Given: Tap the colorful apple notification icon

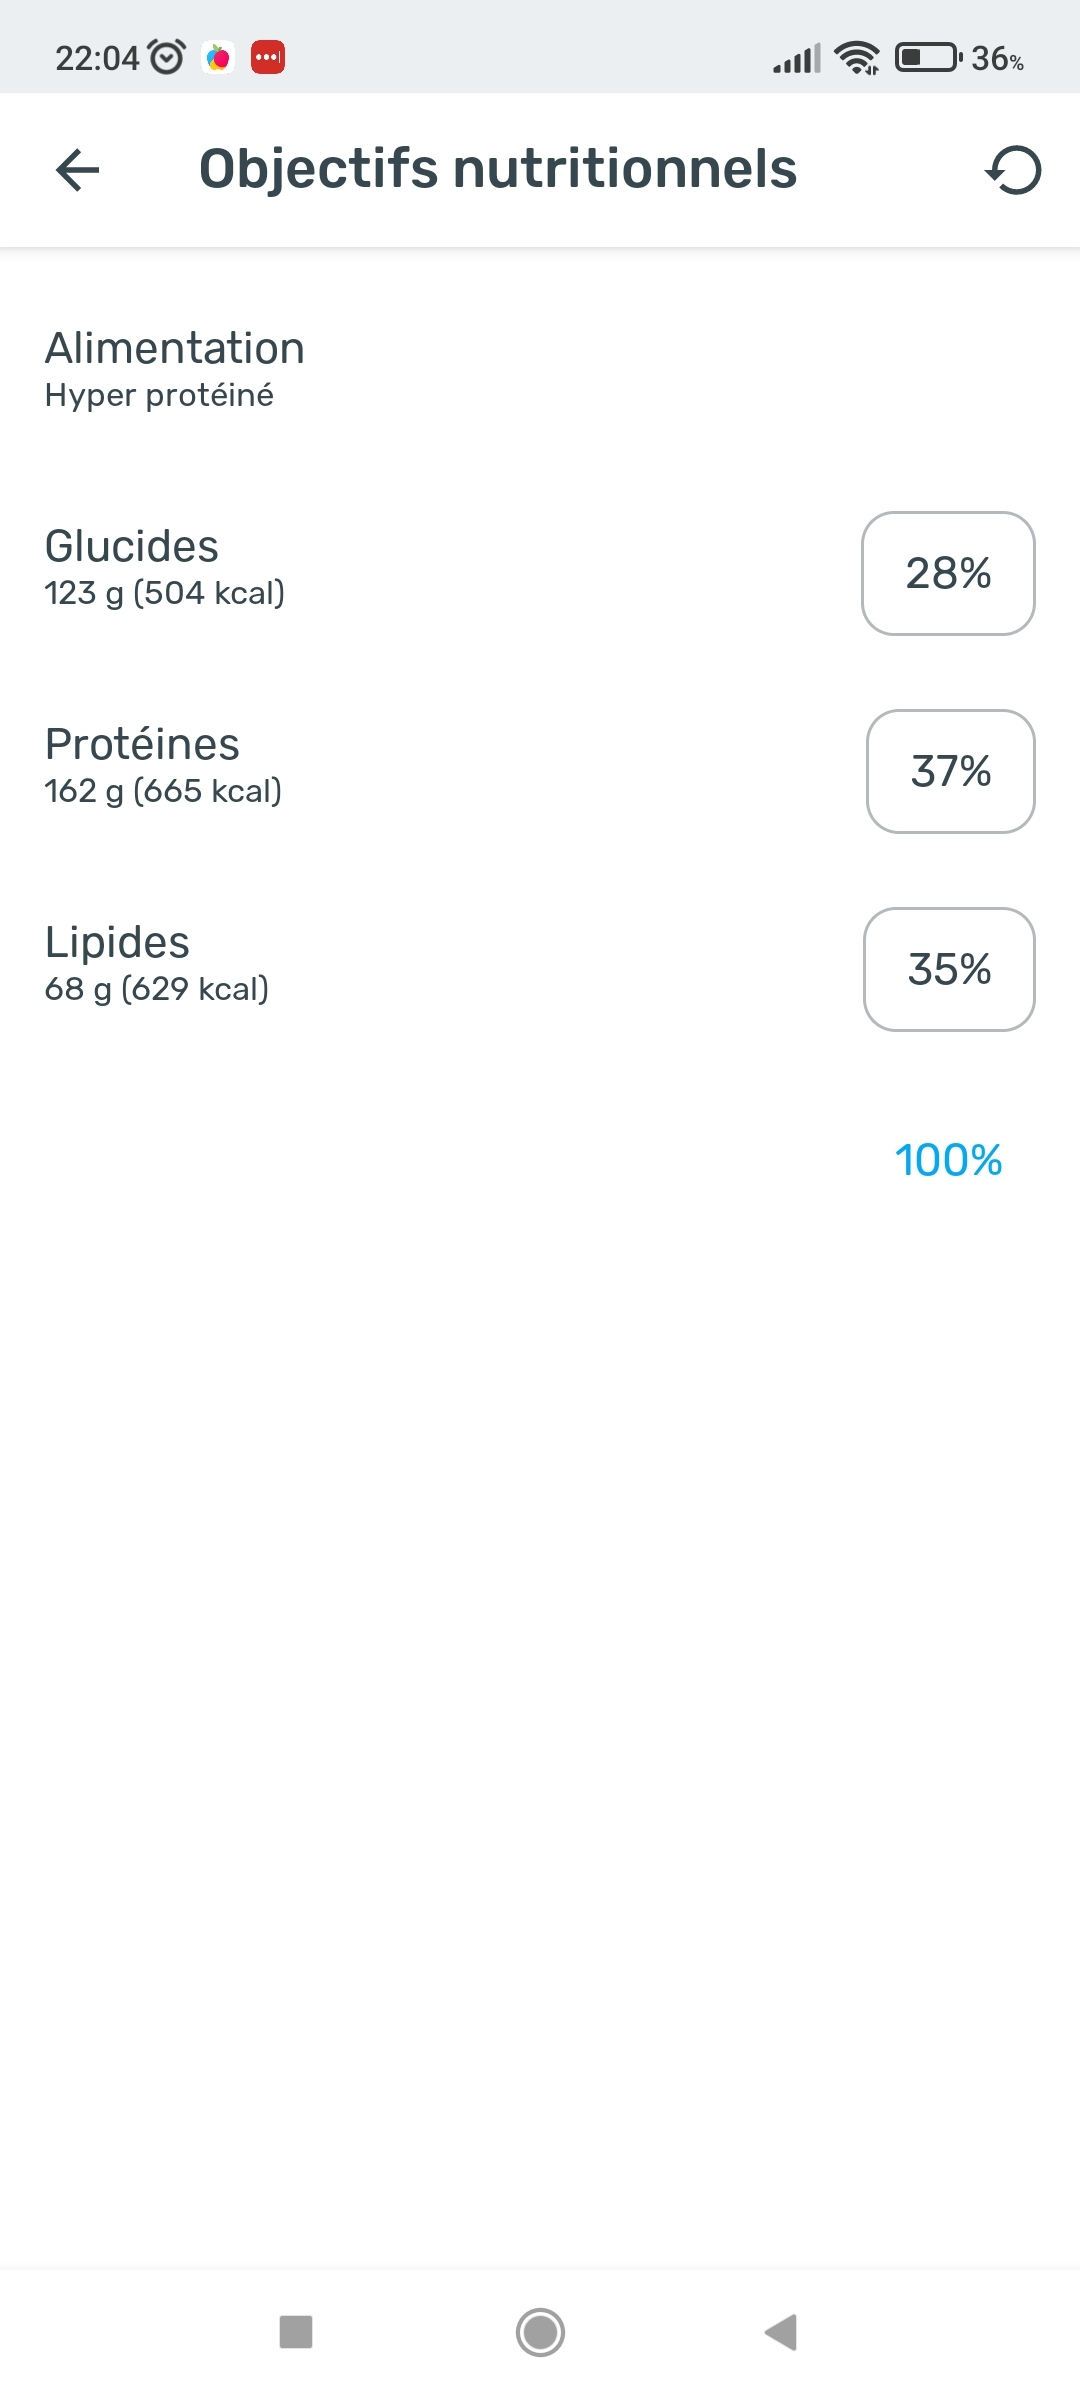Looking at the screenshot, I should tap(218, 58).
